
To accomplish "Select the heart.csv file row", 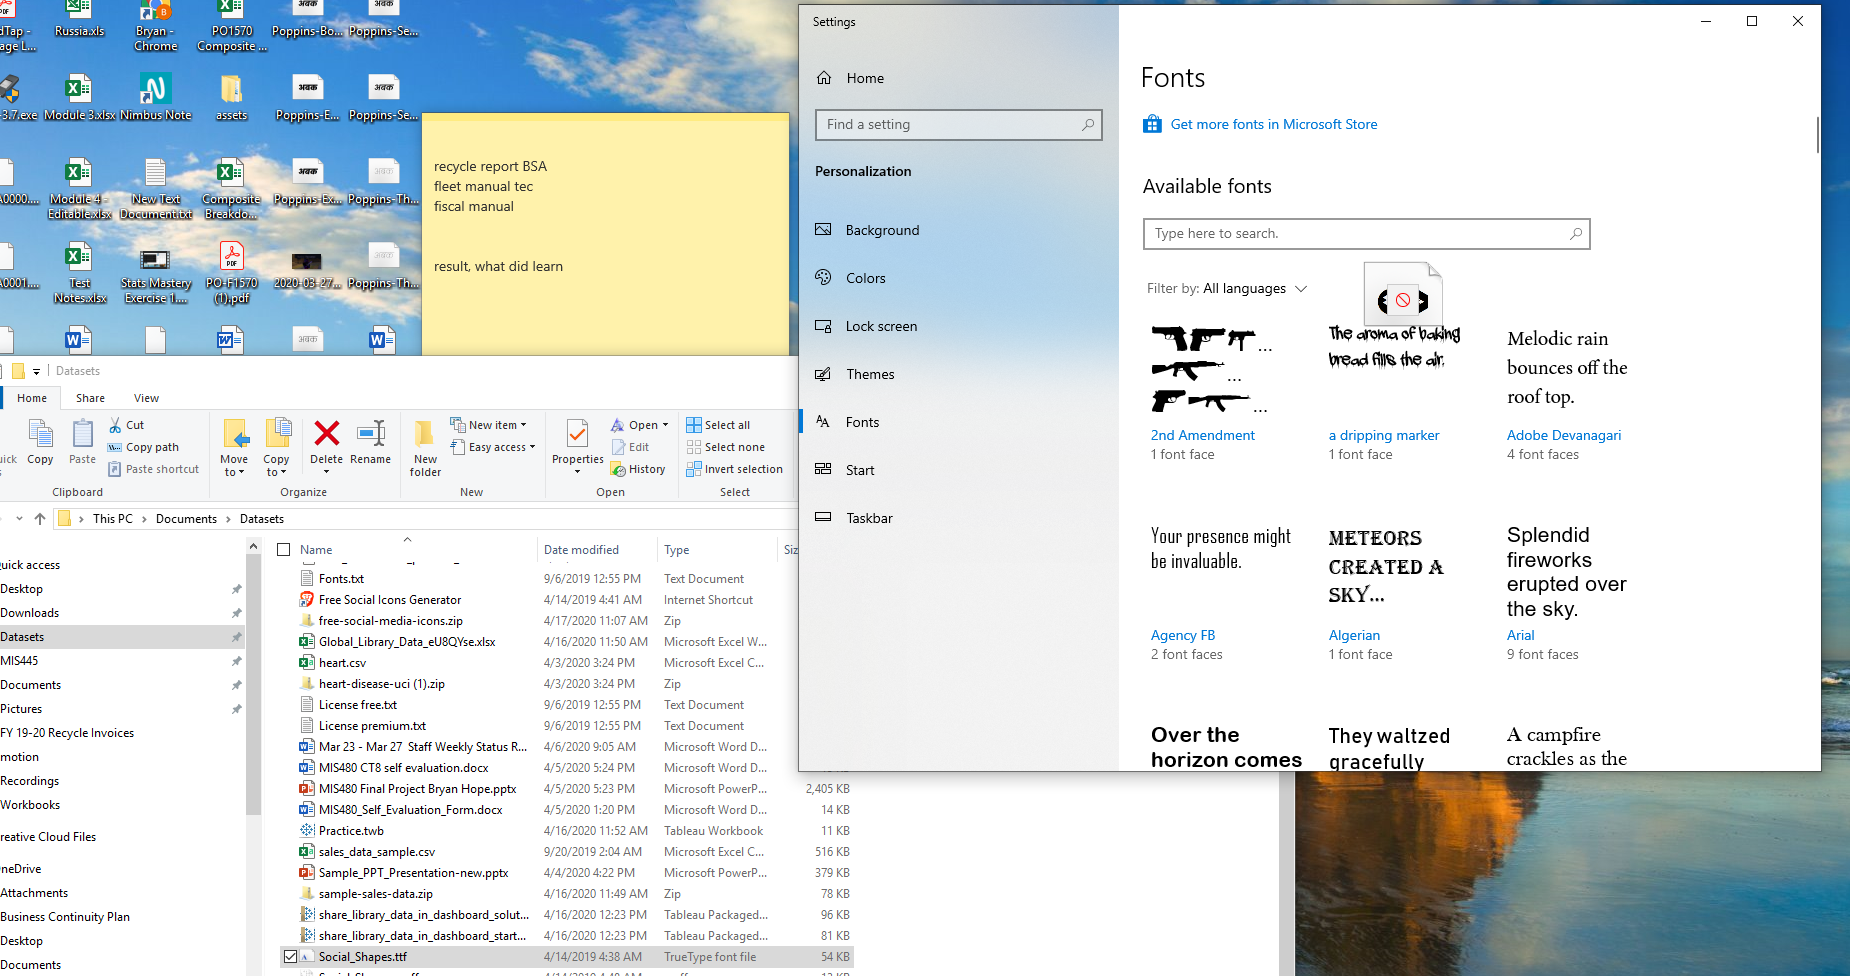I will [x=567, y=663].
